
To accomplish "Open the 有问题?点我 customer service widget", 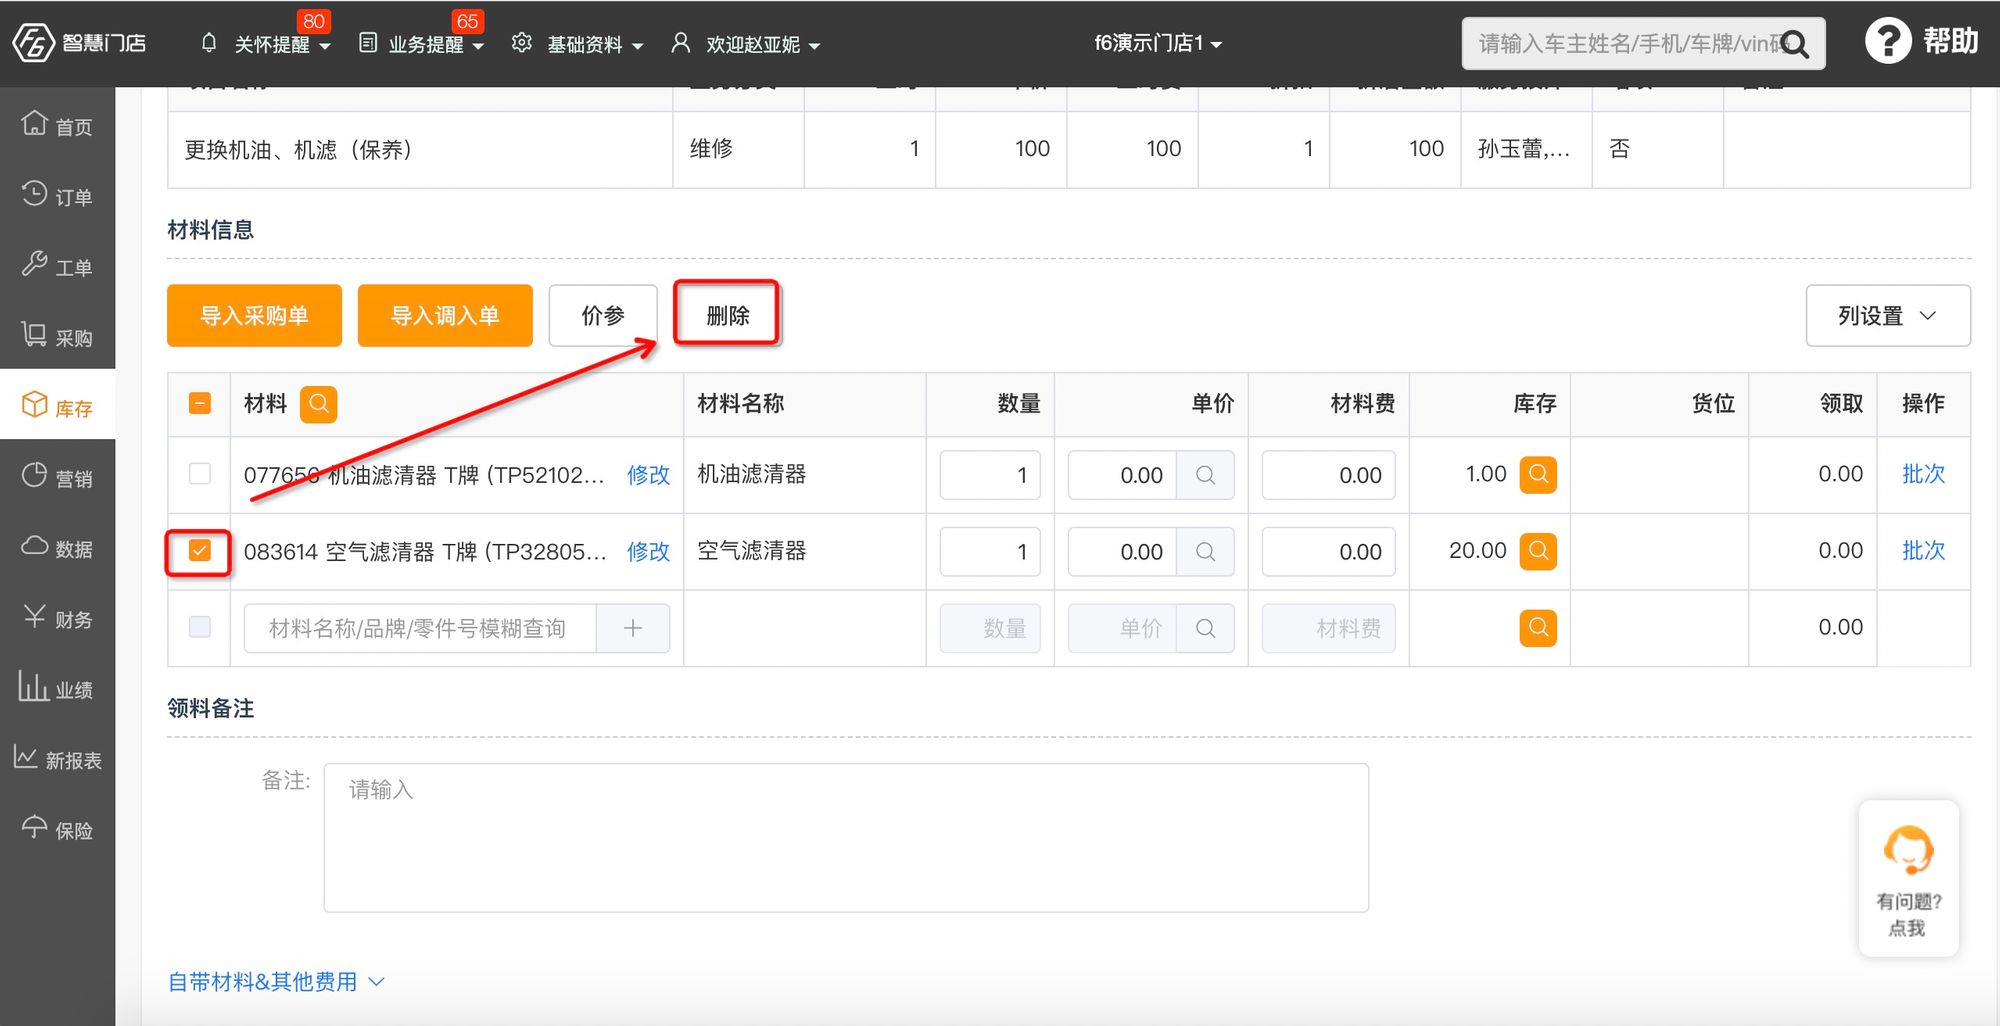I will tap(1908, 878).
